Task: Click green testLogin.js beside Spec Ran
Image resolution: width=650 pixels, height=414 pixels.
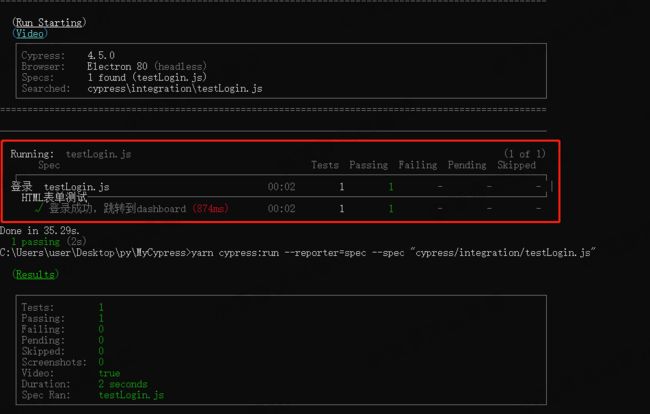Action: (x=131, y=395)
